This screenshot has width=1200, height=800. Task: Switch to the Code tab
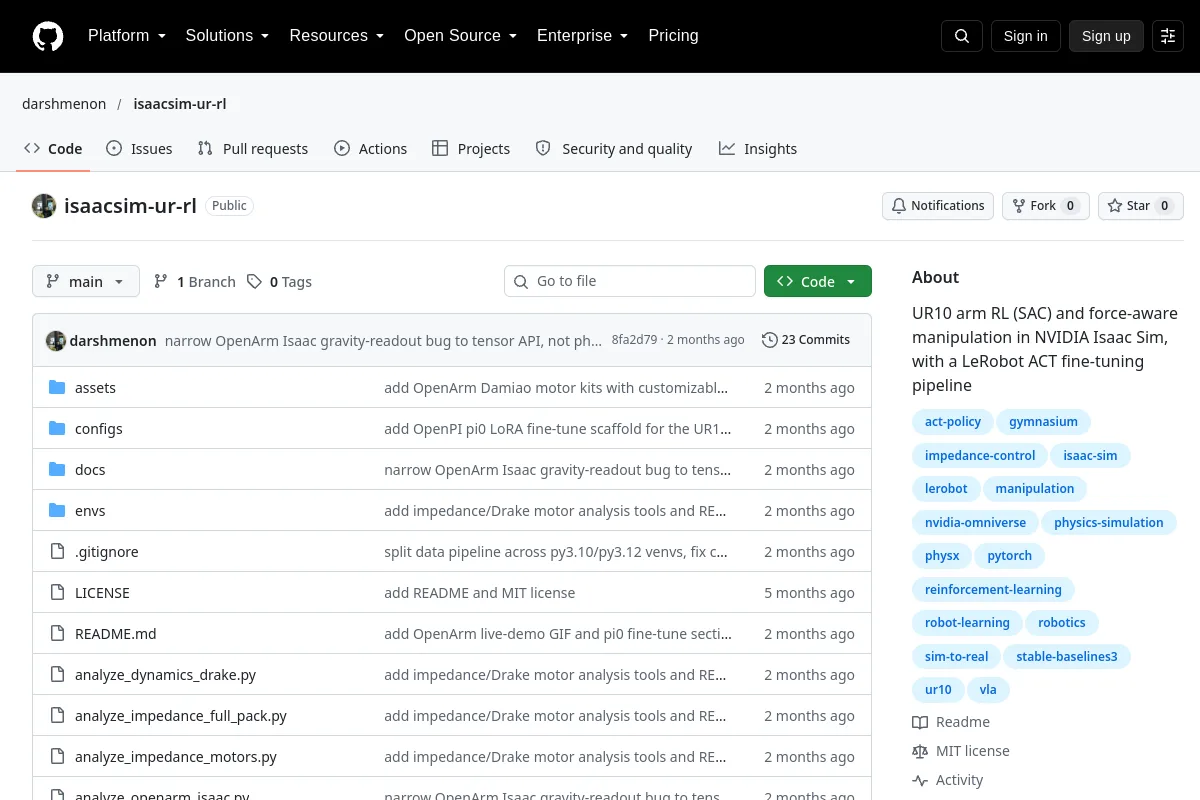coord(53,149)
